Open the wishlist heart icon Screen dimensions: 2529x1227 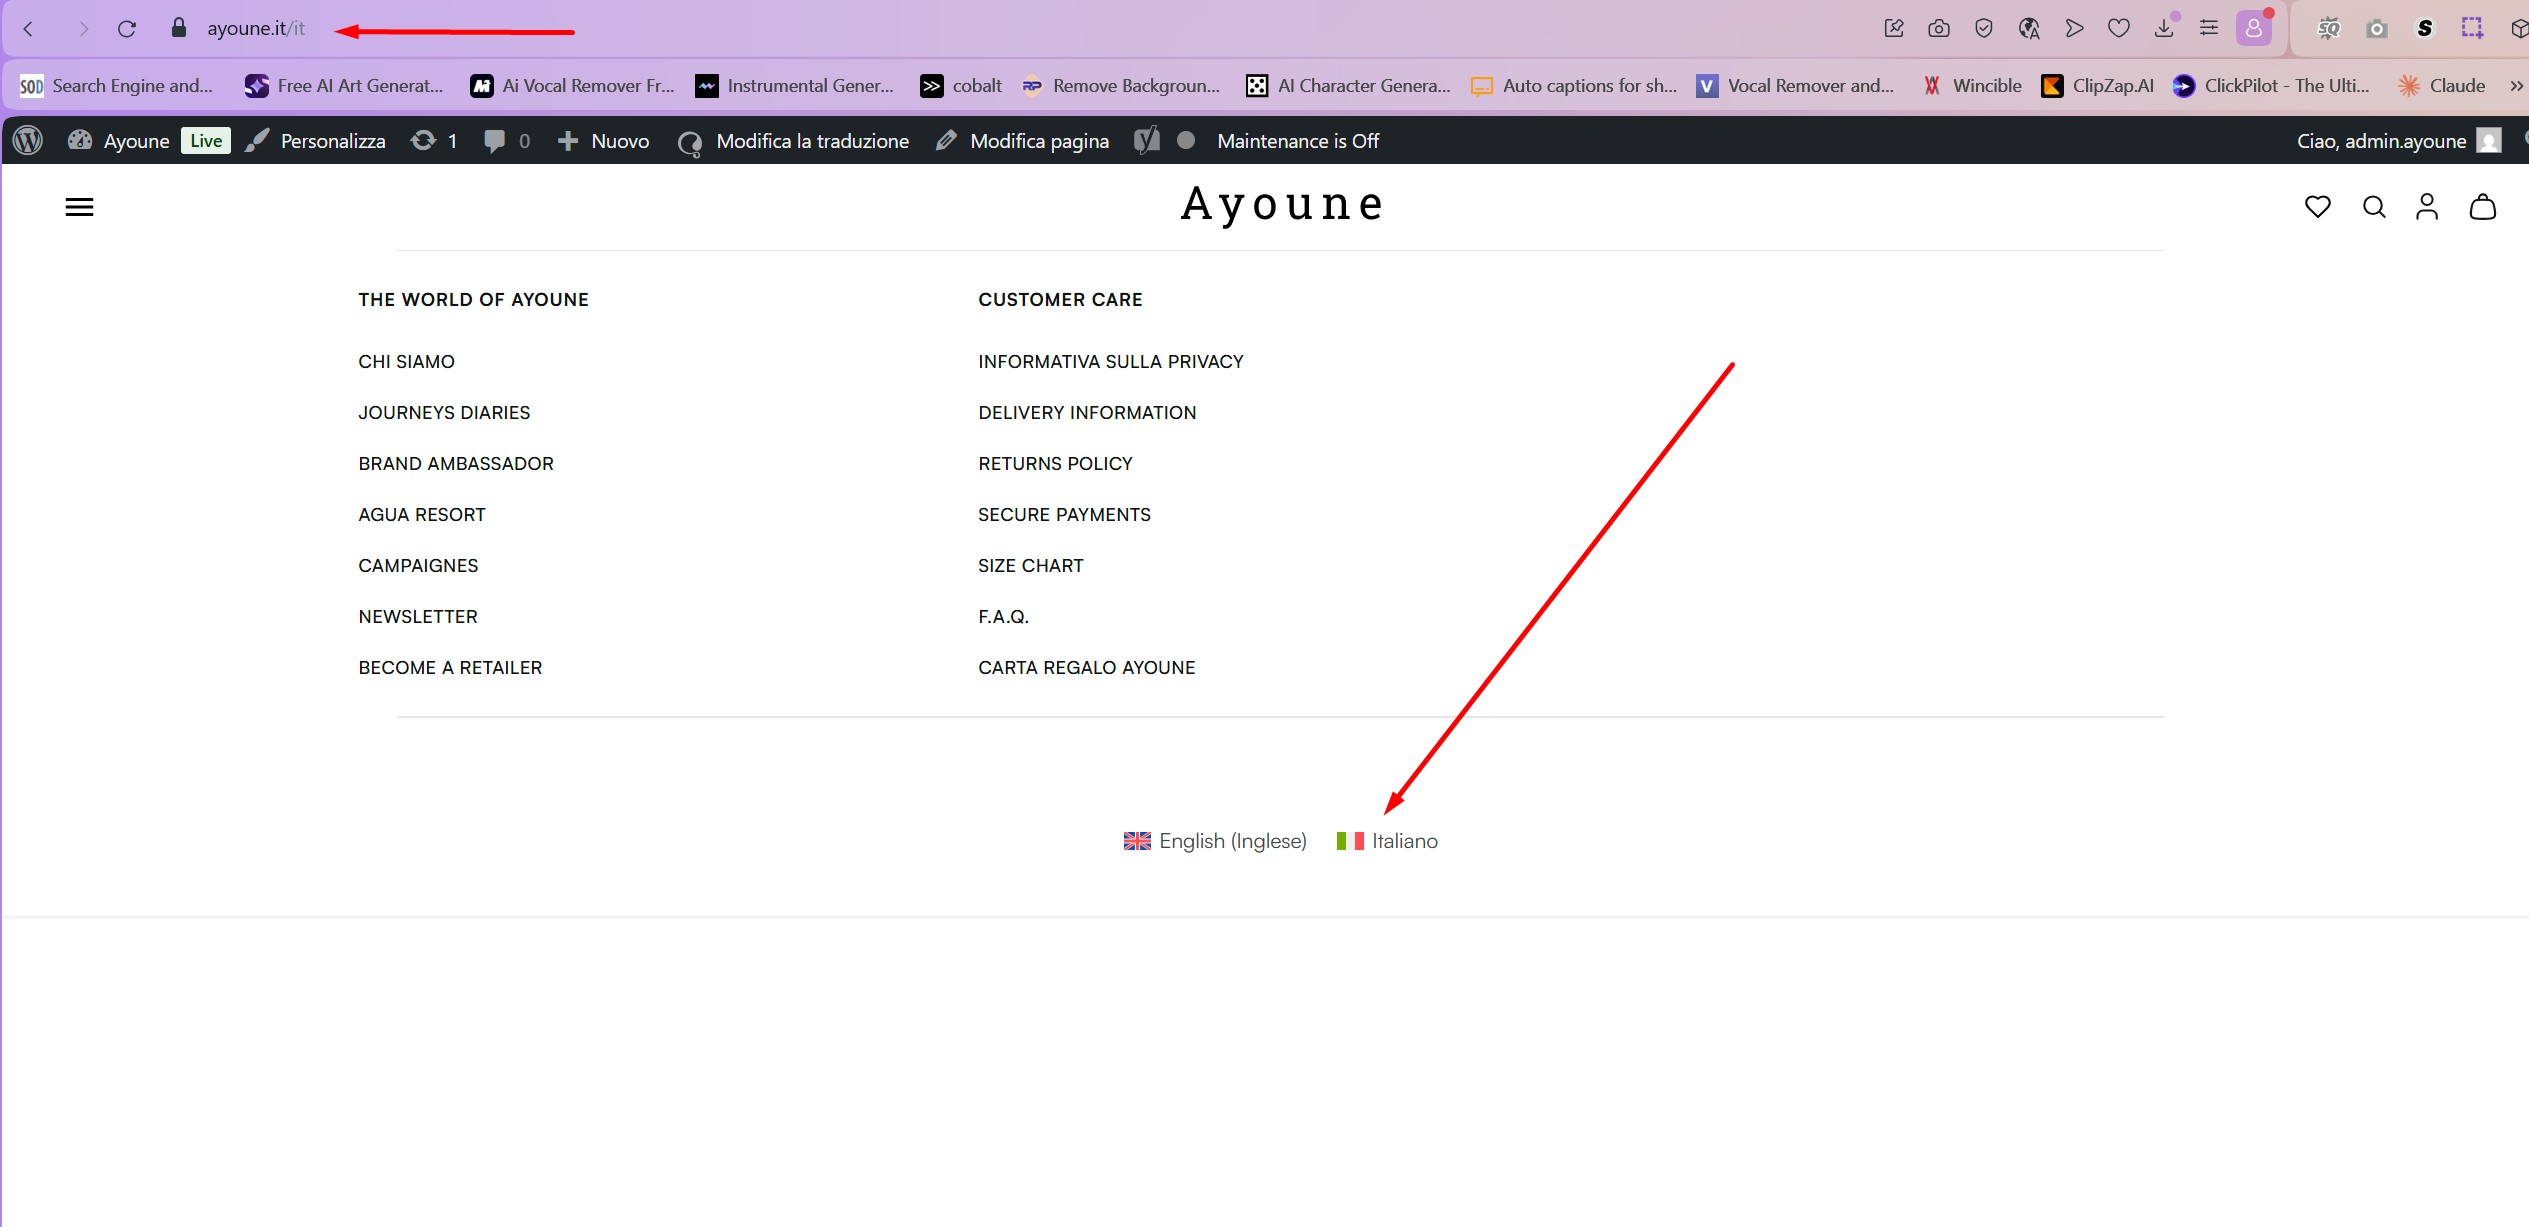pyautogui.click(x=2318, y=207)
